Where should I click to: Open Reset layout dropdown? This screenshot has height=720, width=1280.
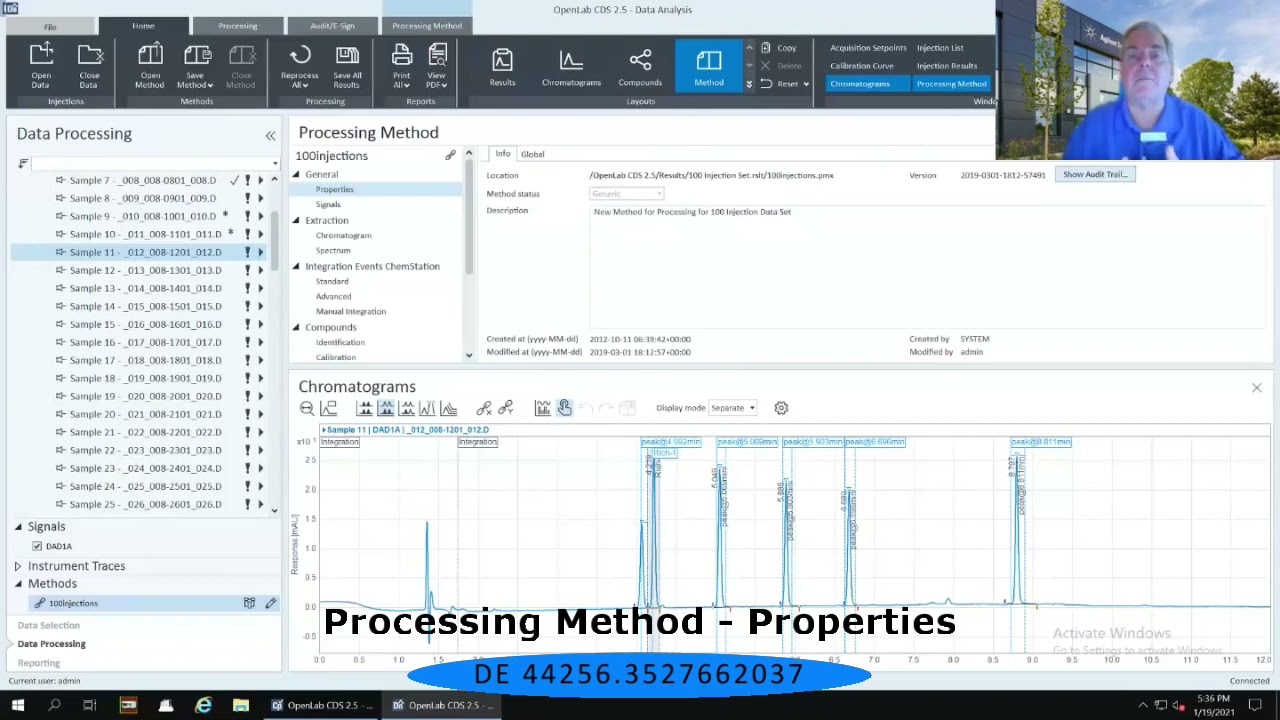pos(805,84)
